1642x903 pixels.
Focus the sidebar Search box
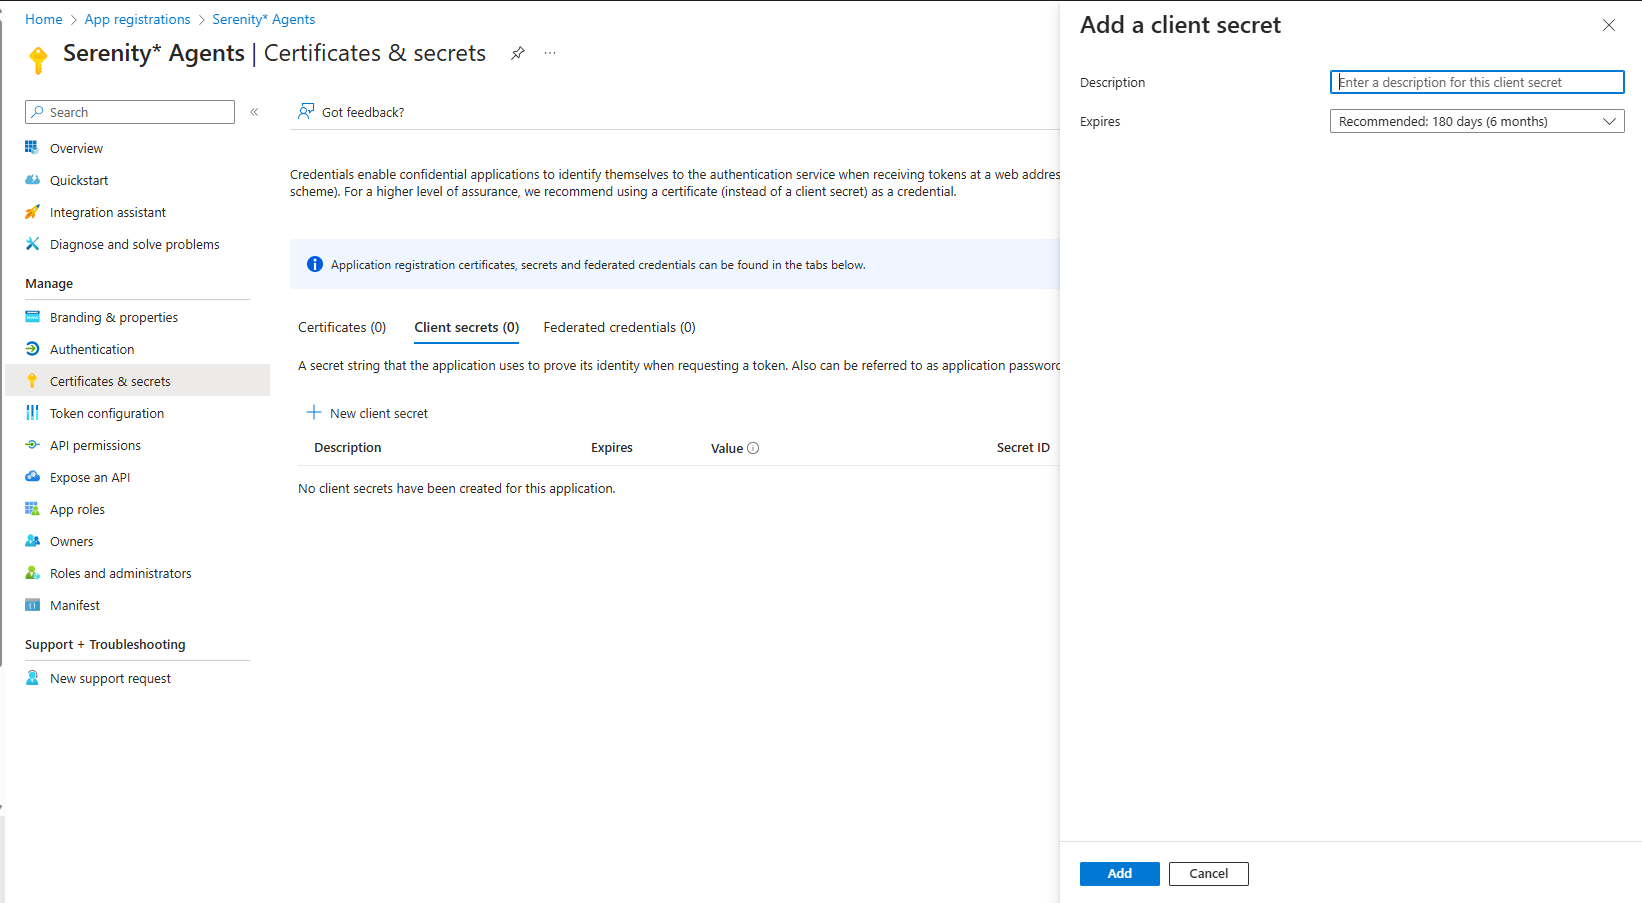[130, 112]
